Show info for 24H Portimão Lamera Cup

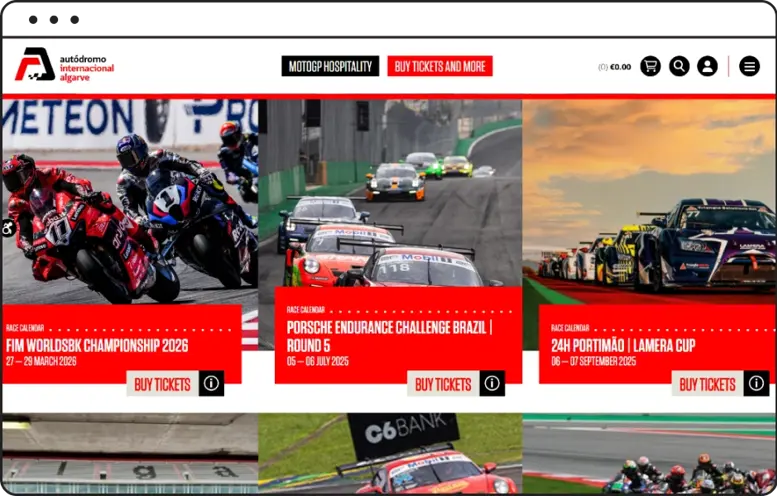click(756, 384)
